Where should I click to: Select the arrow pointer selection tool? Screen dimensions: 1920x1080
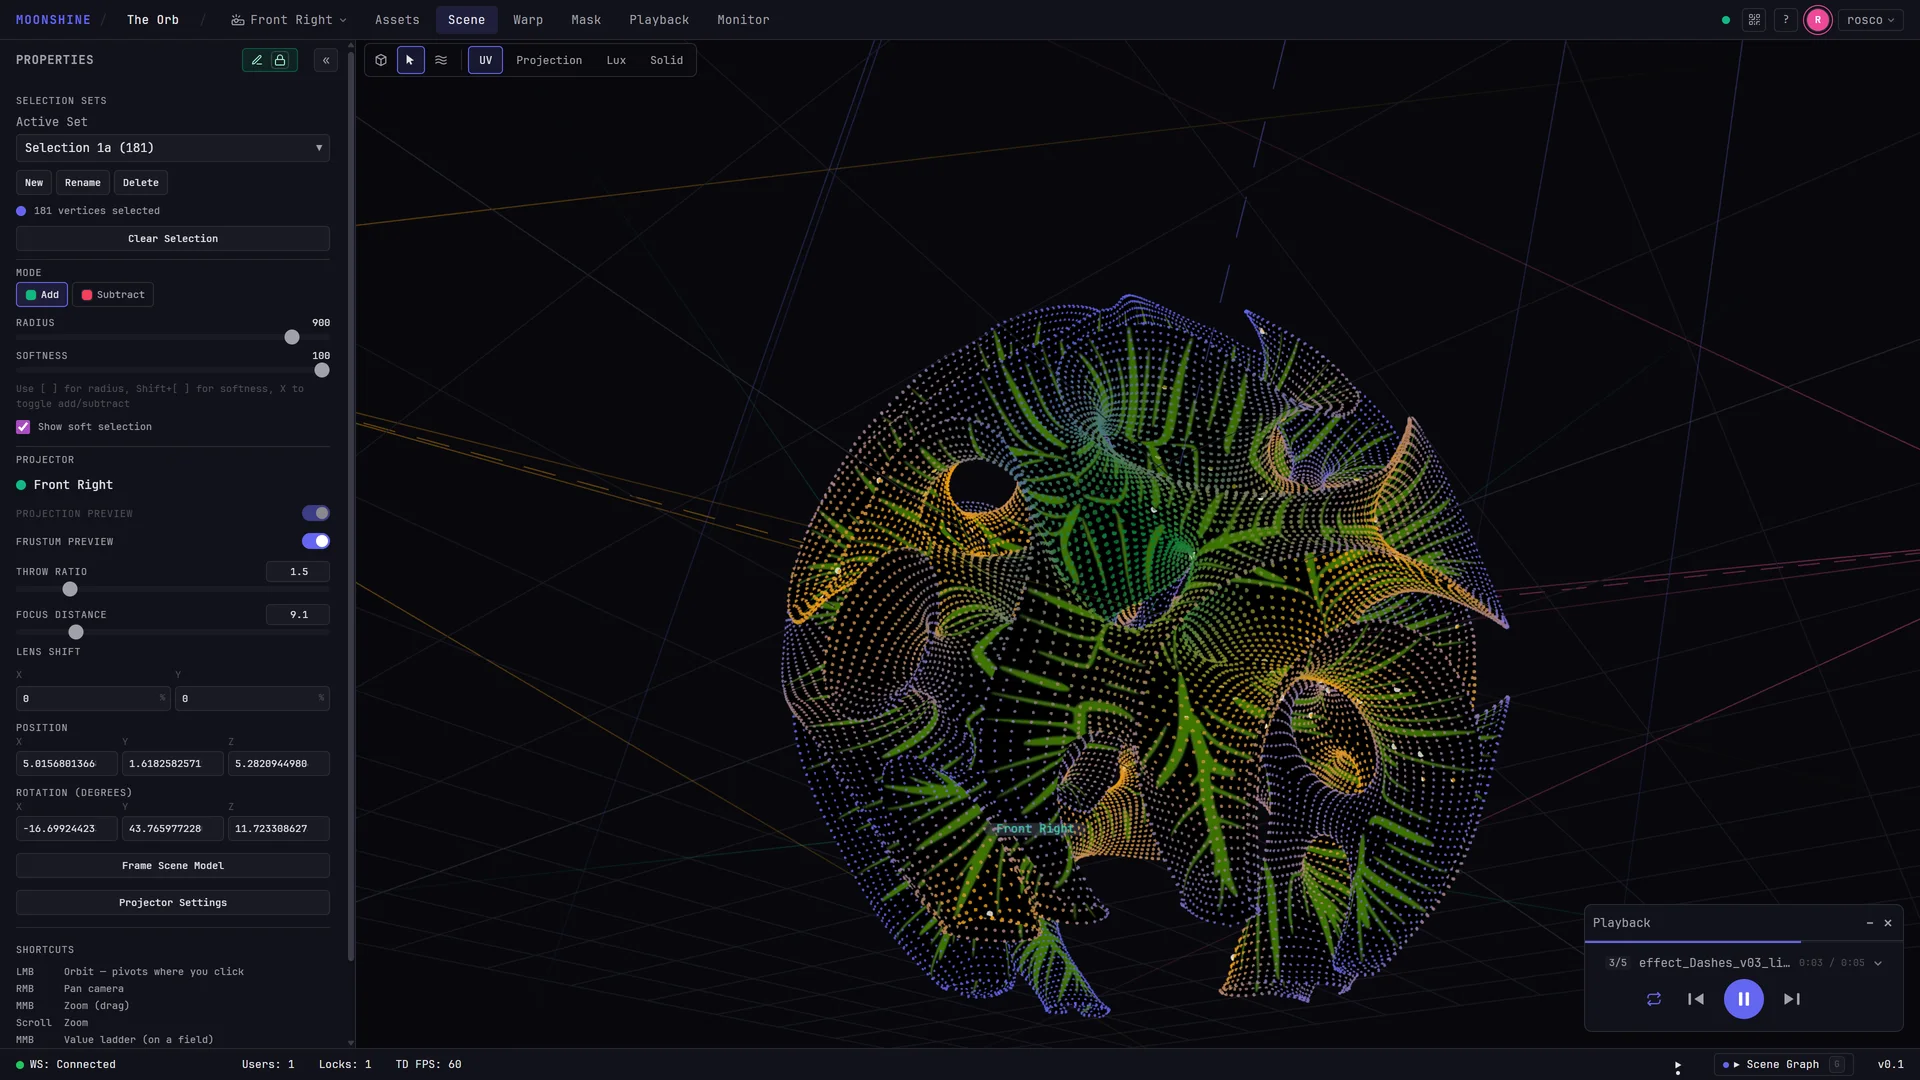410,60
